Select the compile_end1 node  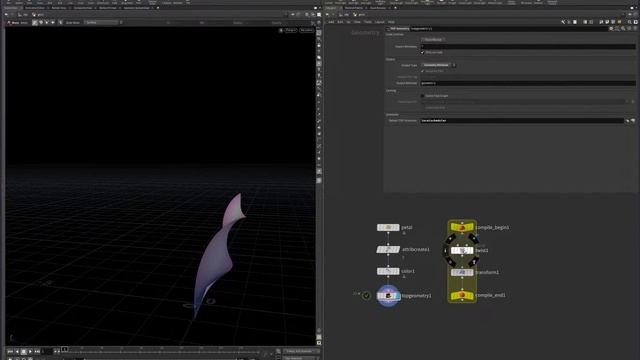tap(462, 295)
